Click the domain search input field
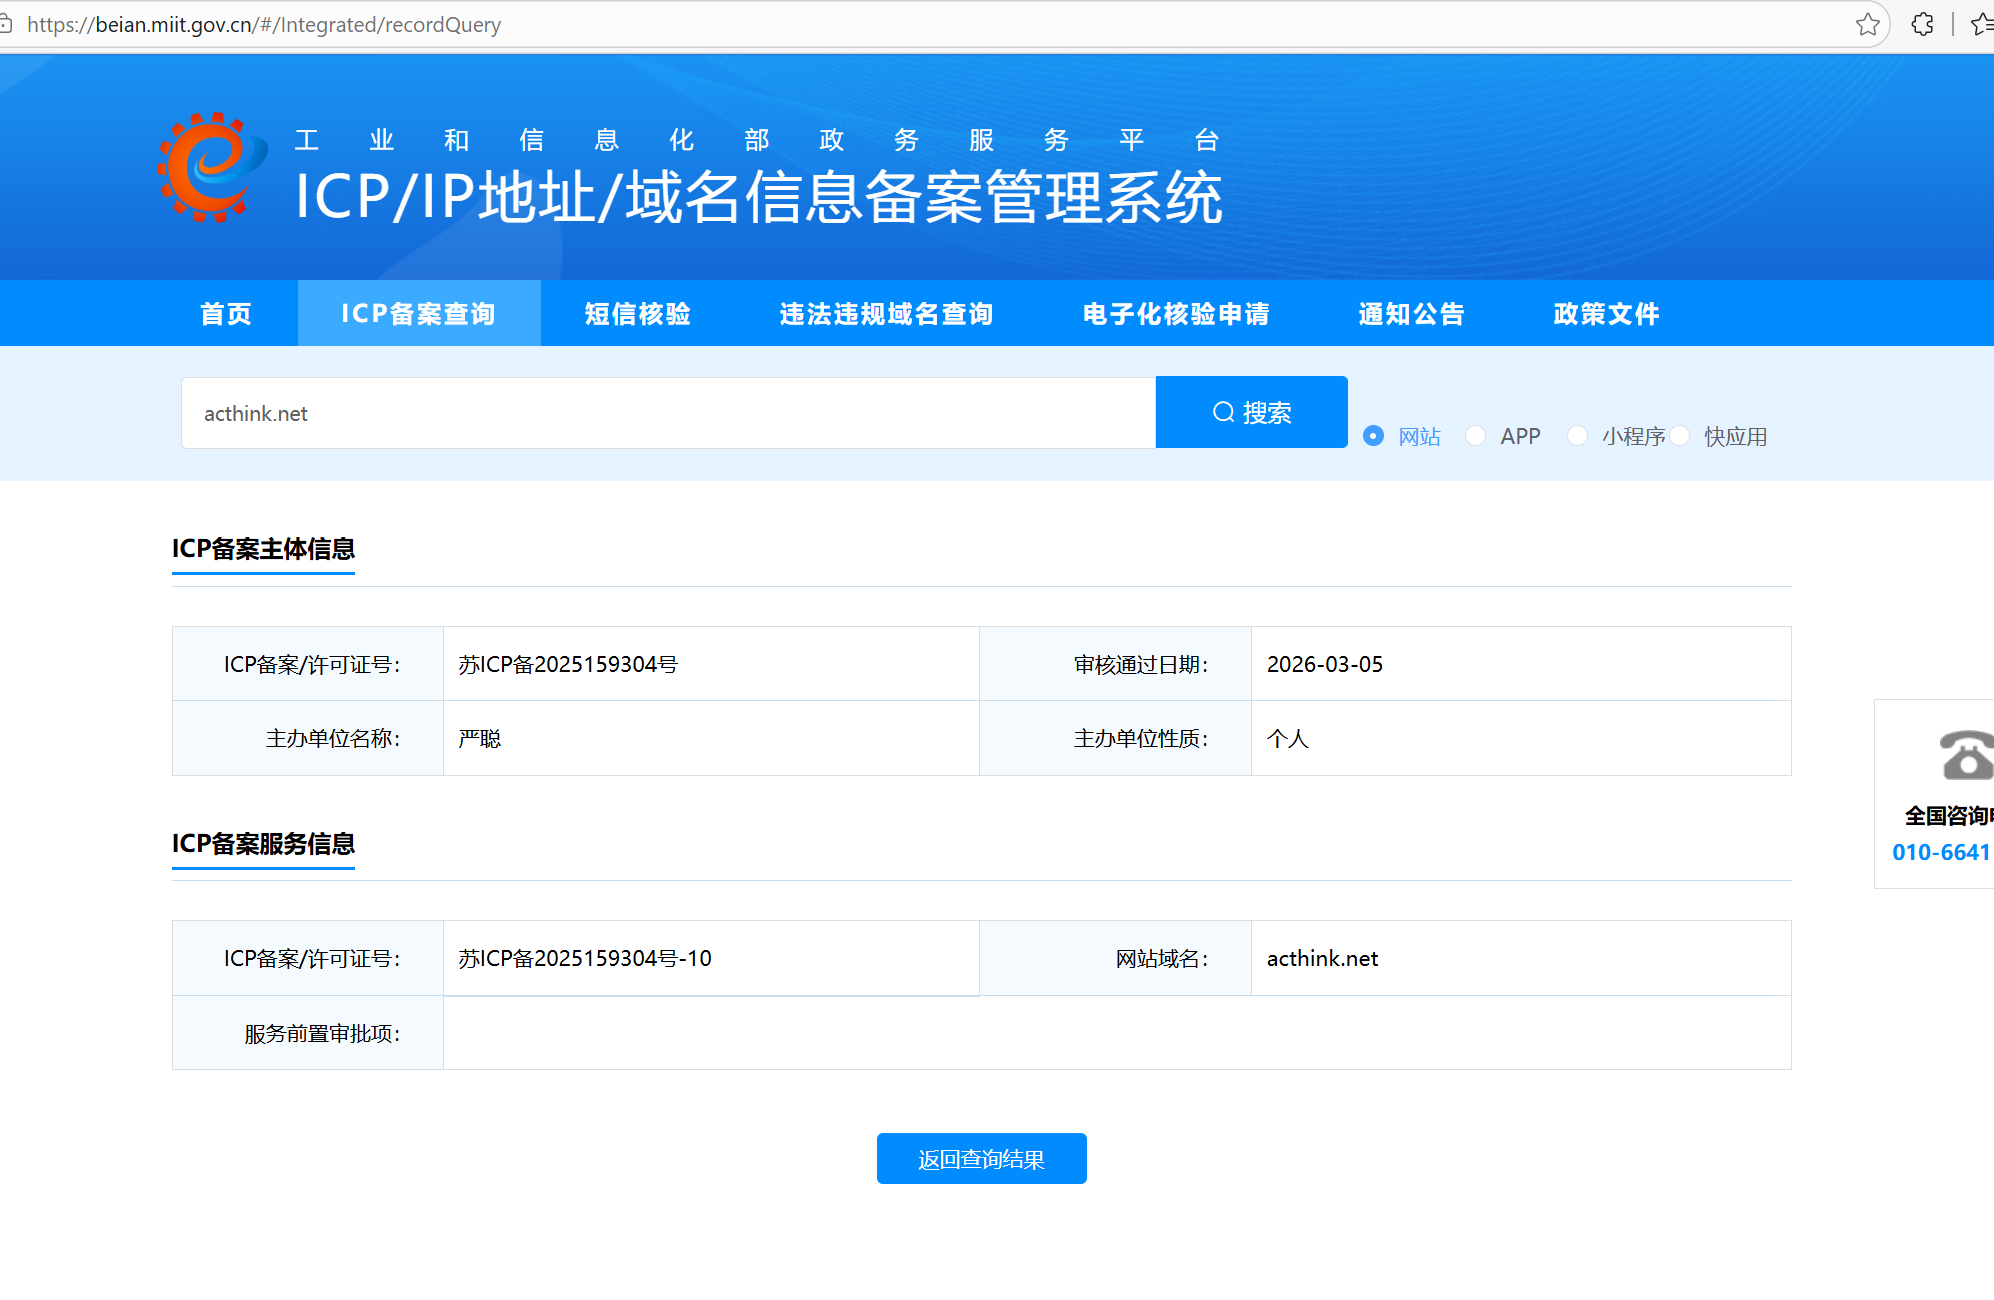The height and width of the screenshot is (1300, 1994). pyautogui.click(x=668, y=413)
